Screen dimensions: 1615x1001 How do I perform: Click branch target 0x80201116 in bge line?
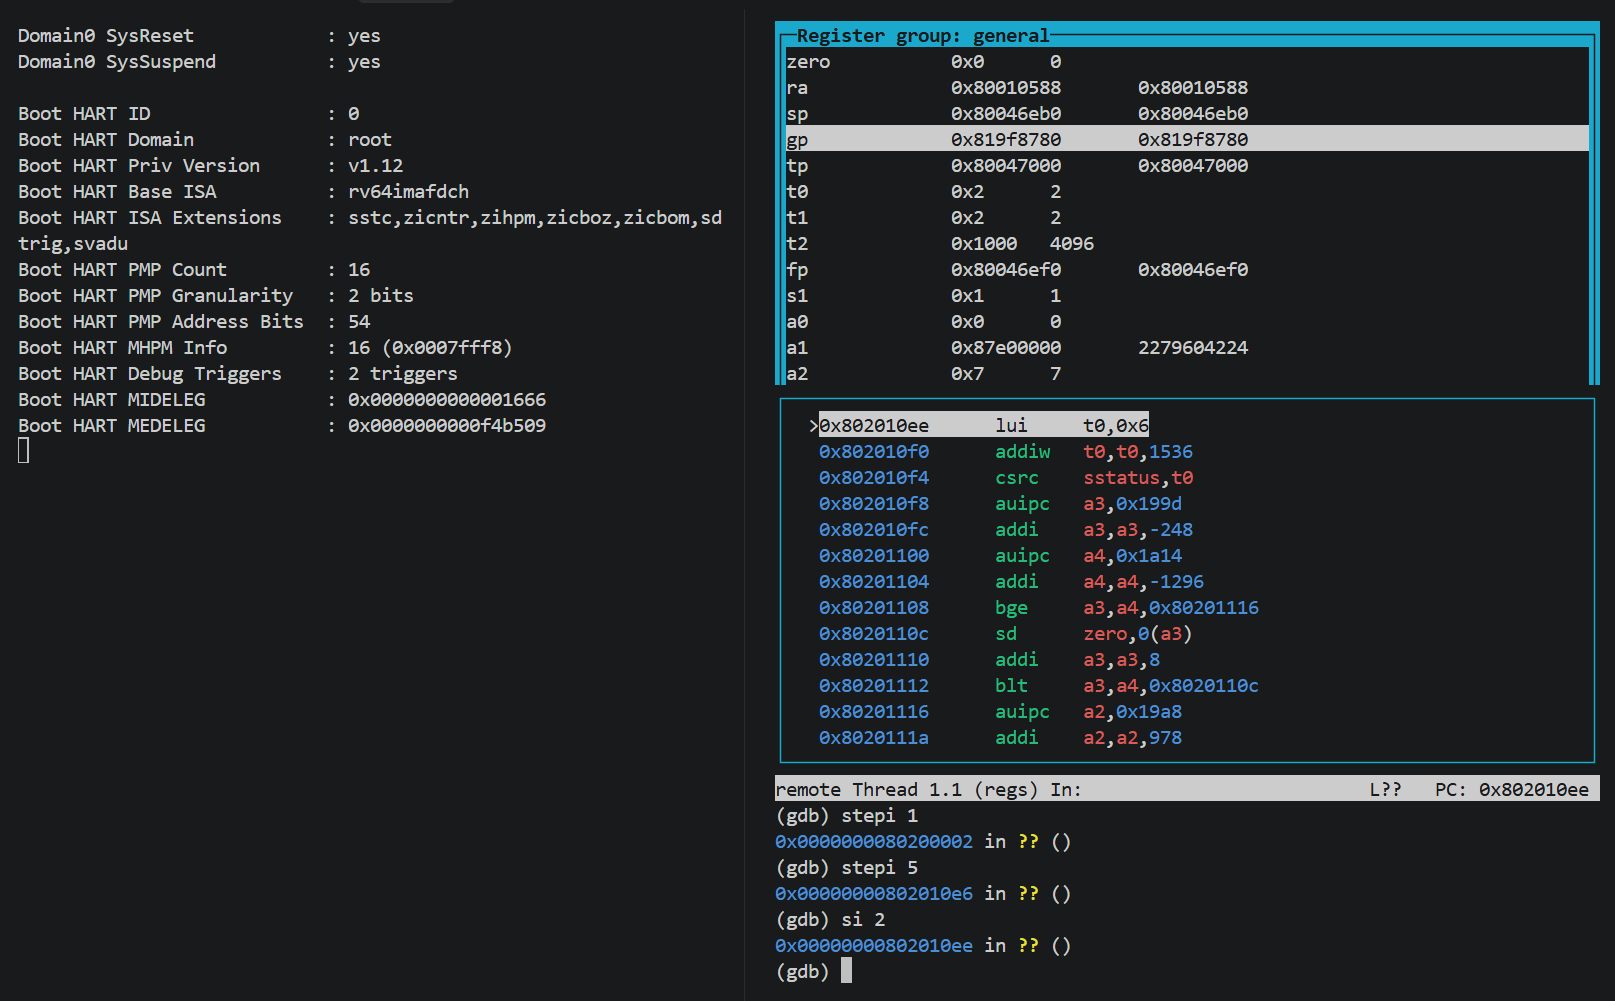[1204, 608]
